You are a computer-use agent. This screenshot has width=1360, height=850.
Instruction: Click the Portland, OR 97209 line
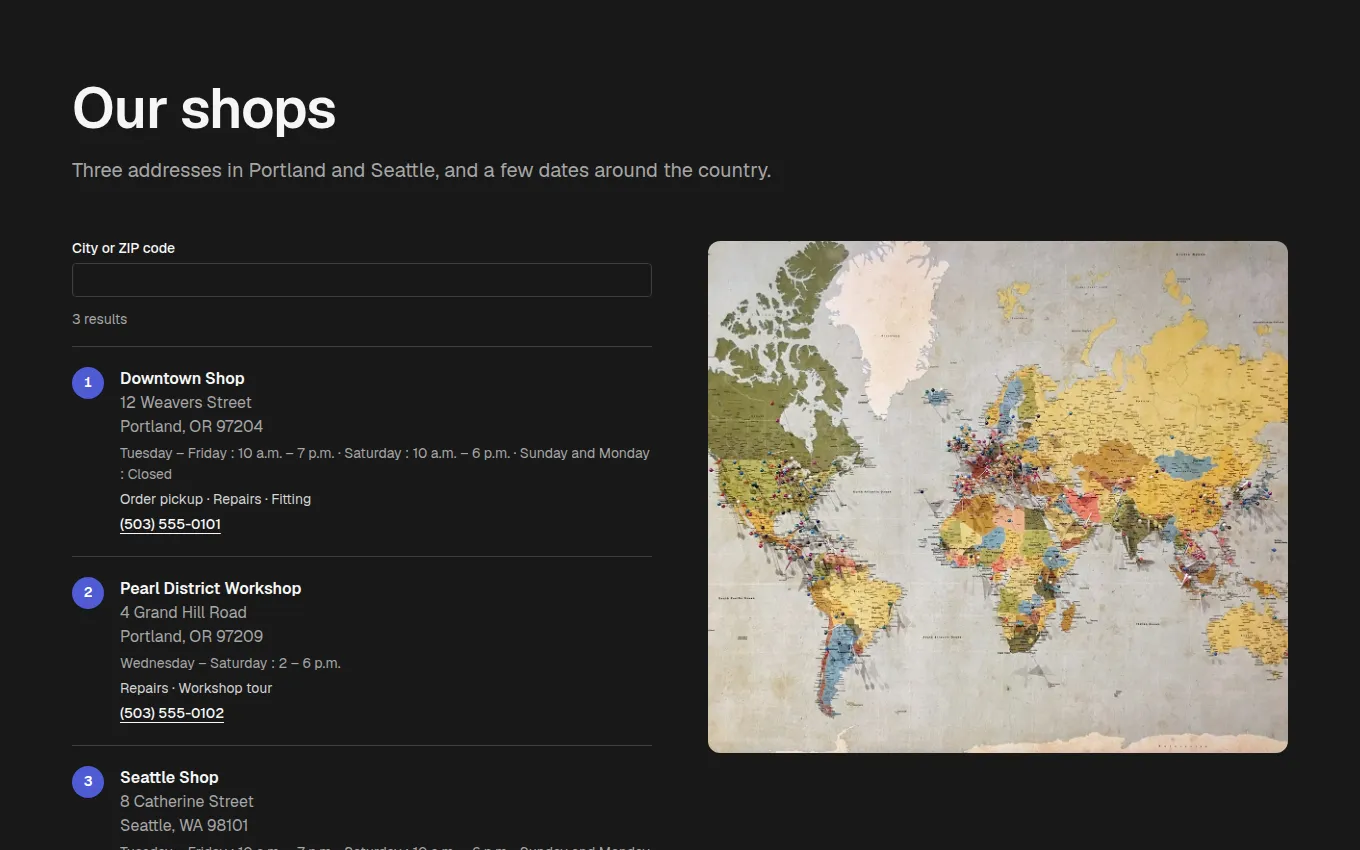pos(192,636)
